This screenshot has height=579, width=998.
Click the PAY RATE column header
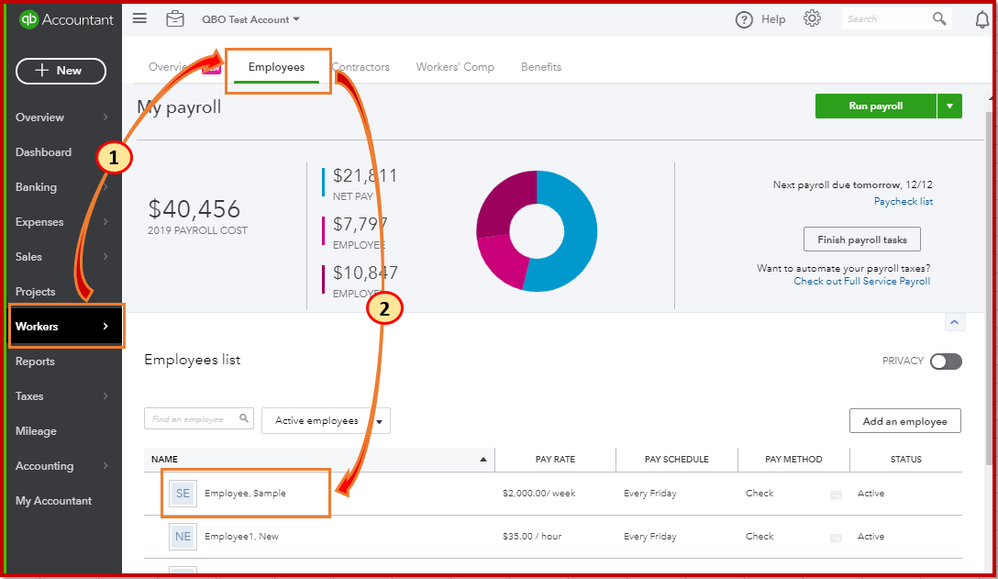(x=555, y=459)
